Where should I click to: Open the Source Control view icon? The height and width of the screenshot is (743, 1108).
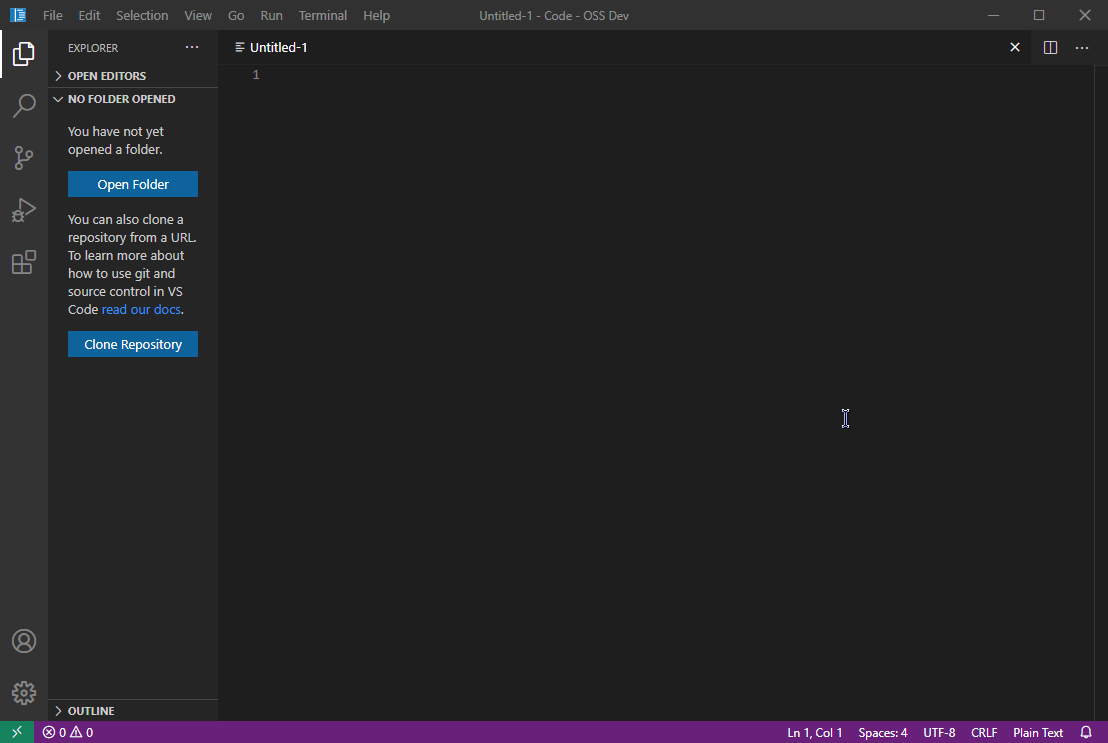[23, 158]
